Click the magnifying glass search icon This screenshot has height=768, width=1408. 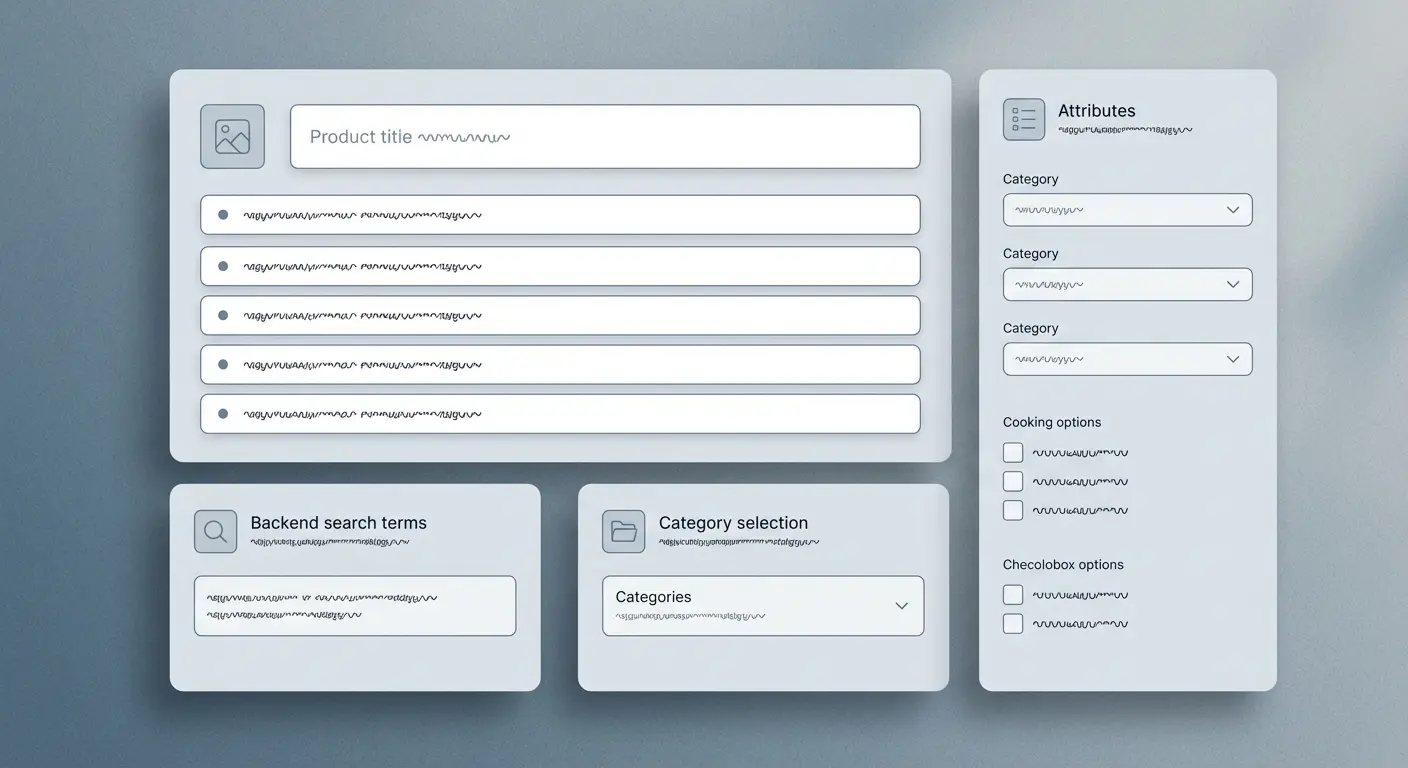215,531
